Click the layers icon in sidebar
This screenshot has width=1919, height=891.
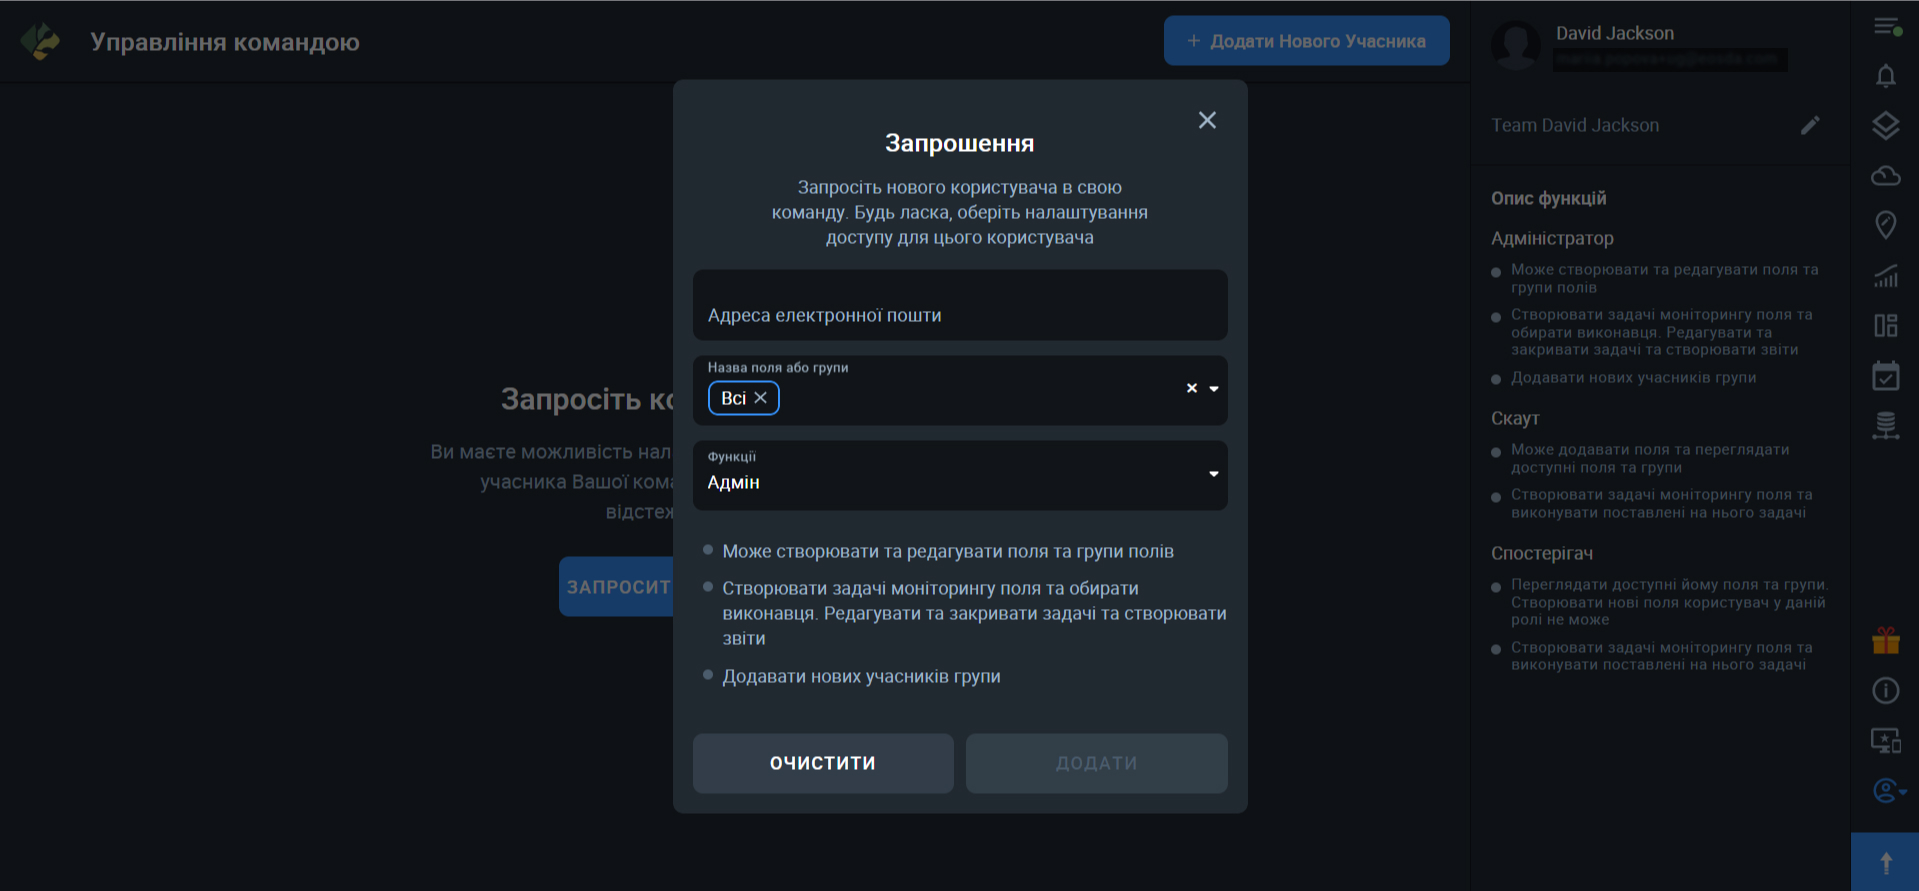click(x=1885, y=126)
